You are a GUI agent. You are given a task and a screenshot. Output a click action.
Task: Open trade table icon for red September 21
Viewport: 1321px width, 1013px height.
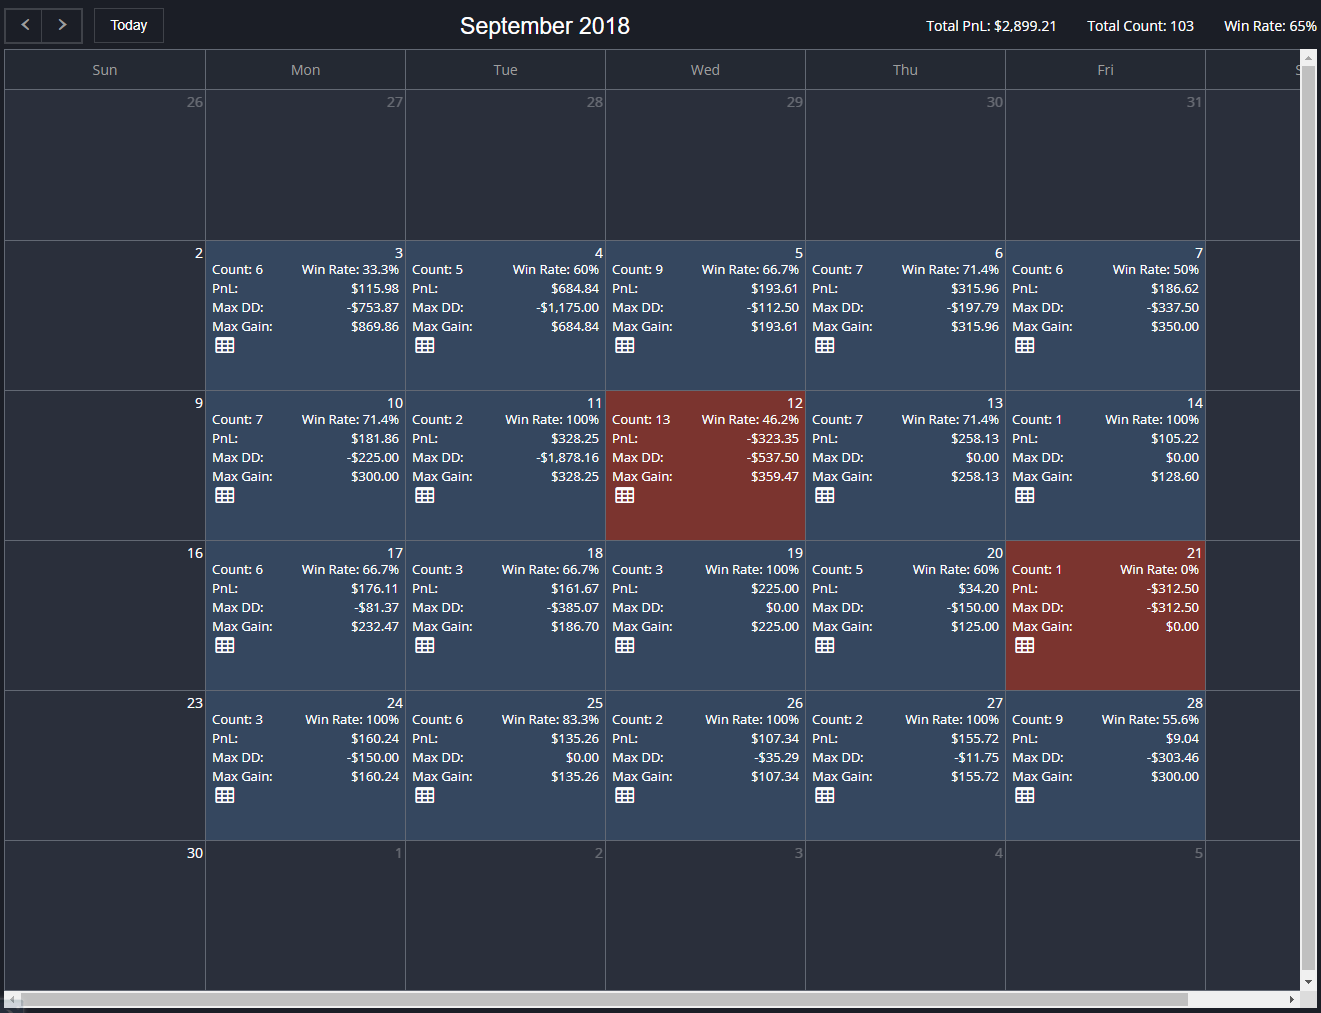coord(1025,645)
